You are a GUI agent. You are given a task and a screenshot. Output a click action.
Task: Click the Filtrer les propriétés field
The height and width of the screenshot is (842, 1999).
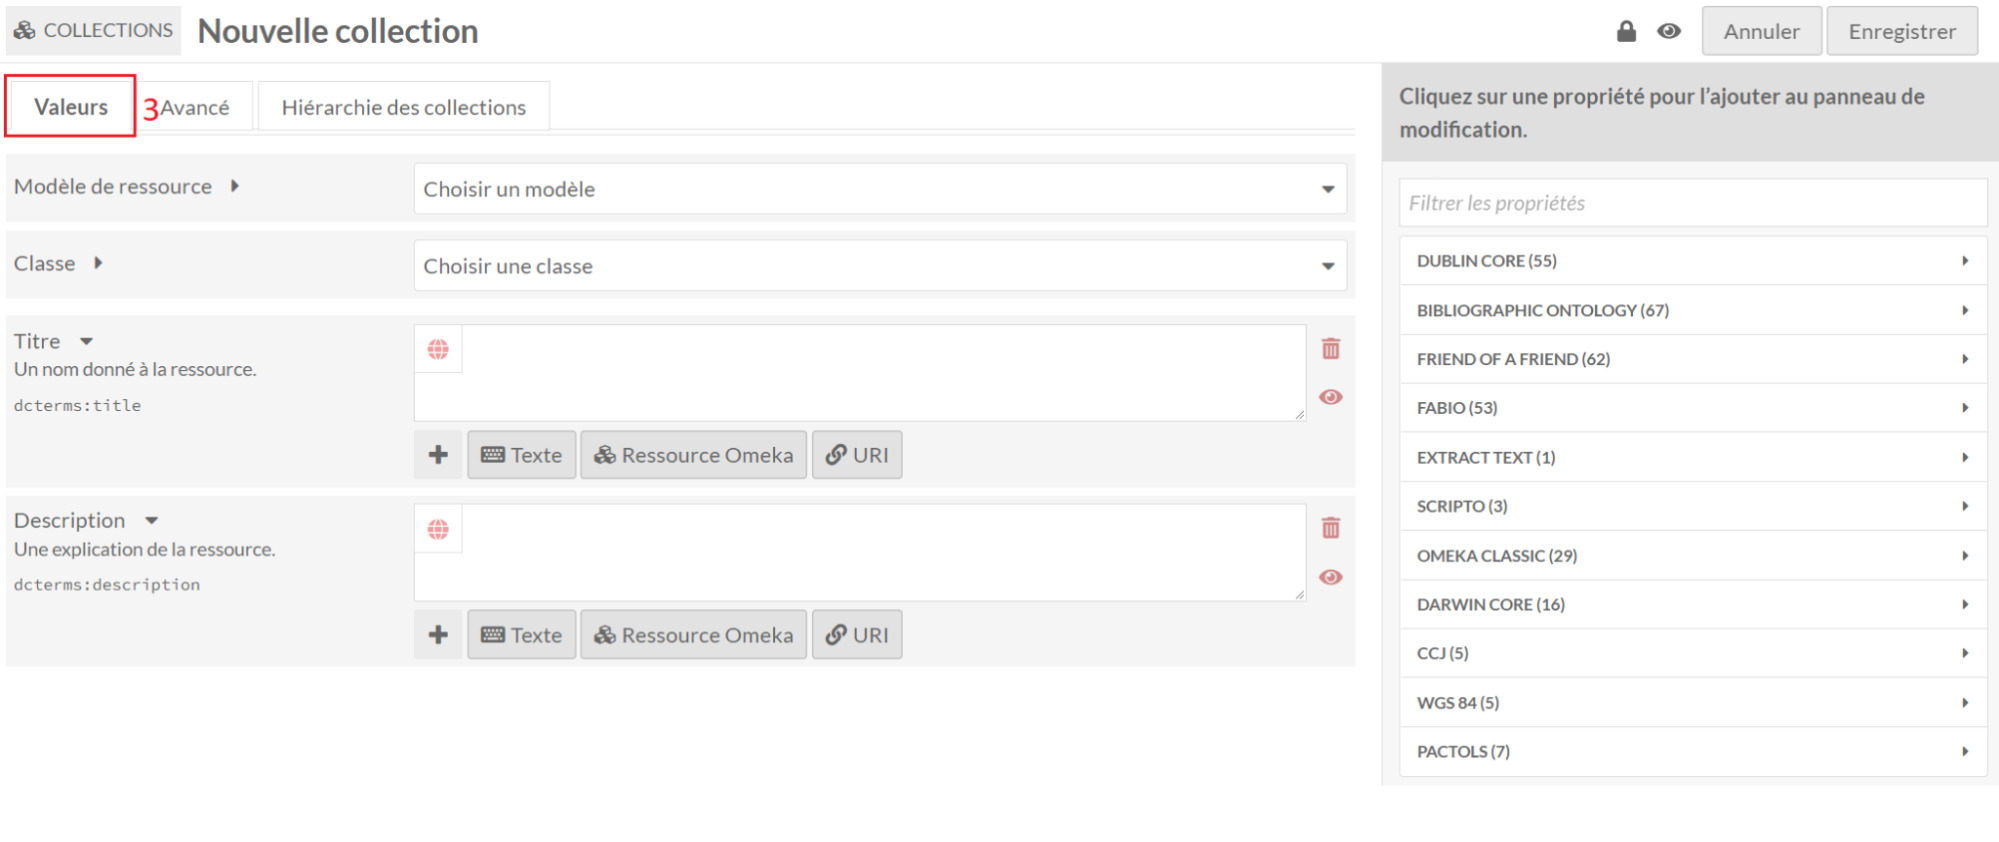point(1692,203)
